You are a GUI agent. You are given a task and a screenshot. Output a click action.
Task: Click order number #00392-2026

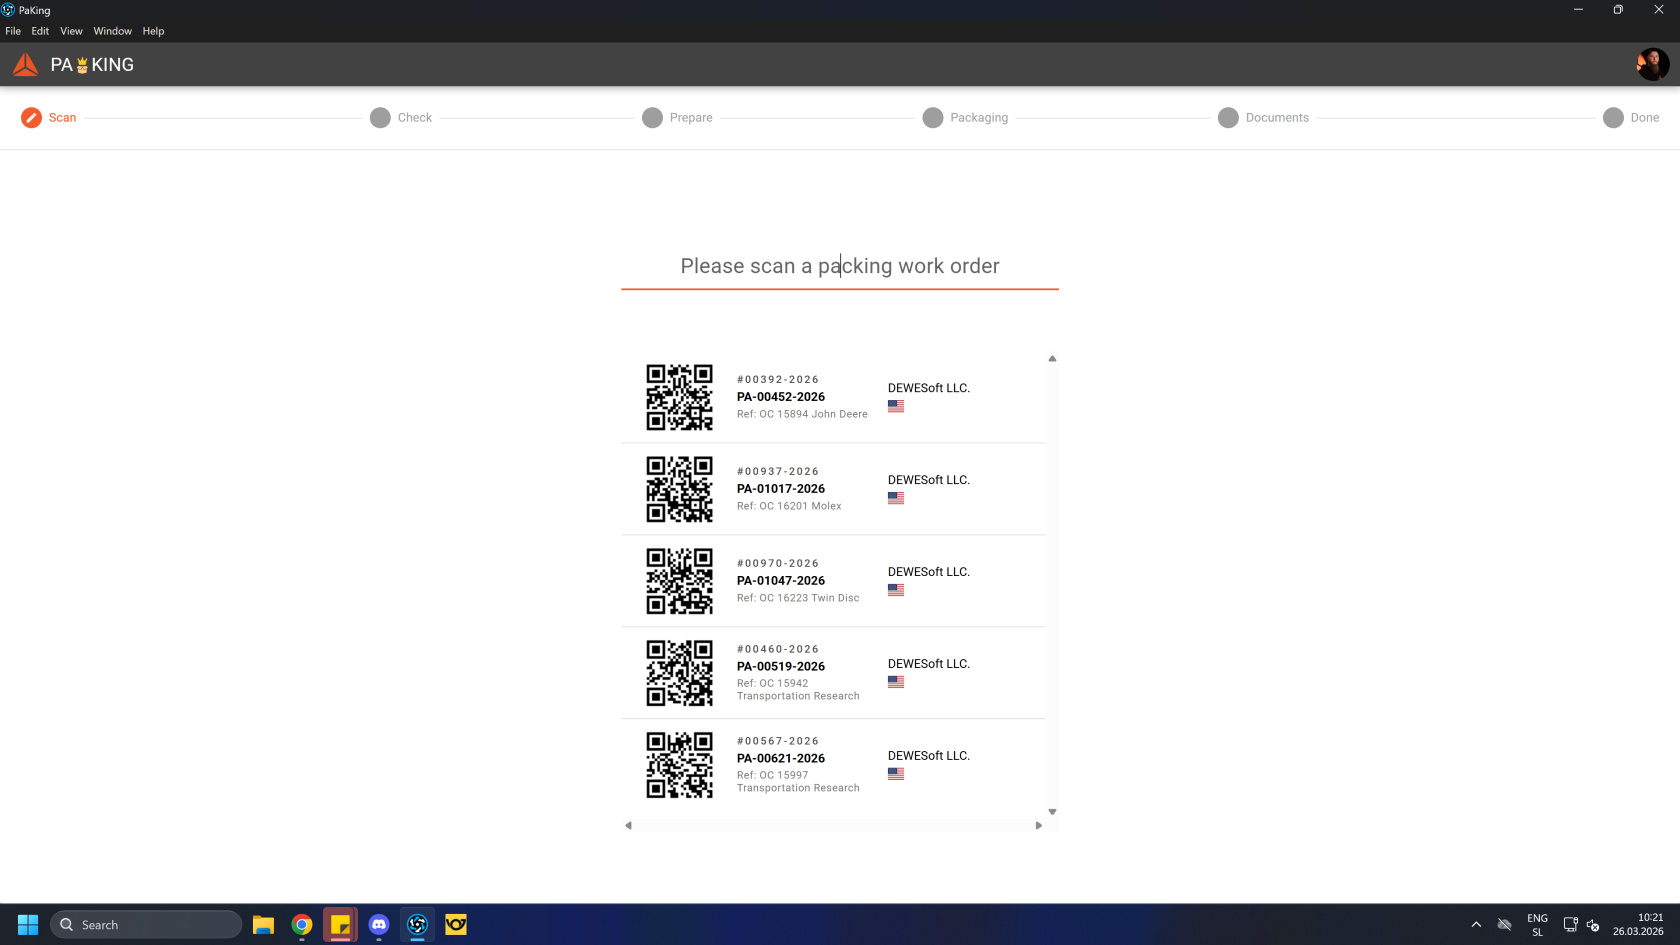[x=778, y=380]
